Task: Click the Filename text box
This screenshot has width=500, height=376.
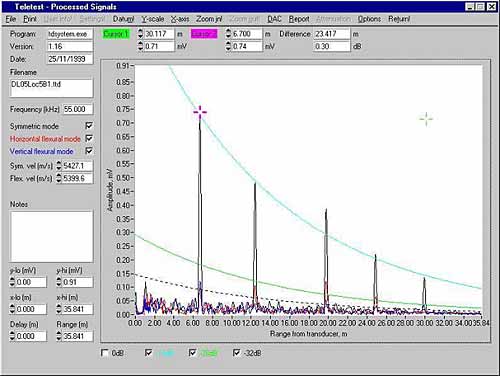Action: (x=52, y=88)
